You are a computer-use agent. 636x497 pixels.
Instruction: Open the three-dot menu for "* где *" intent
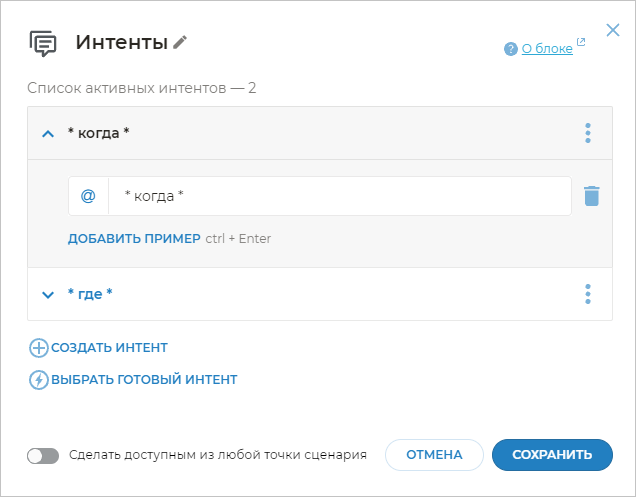click(588, 294)
